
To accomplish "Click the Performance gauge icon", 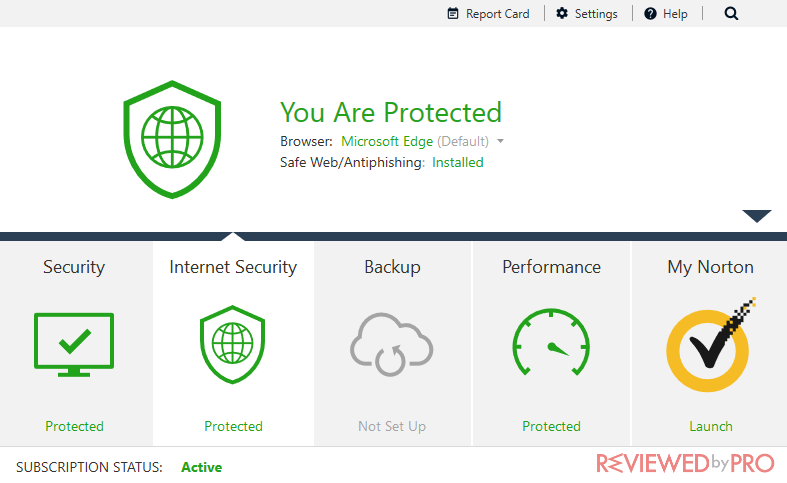I will pos(551,342).
